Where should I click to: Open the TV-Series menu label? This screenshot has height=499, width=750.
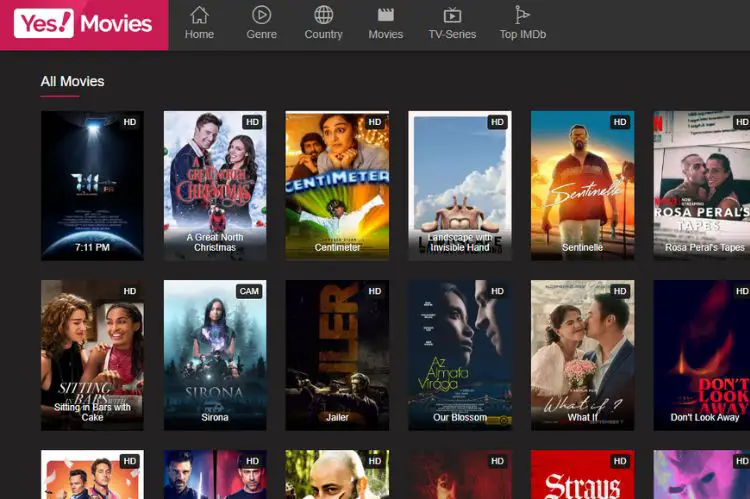[x=452, y=34]
